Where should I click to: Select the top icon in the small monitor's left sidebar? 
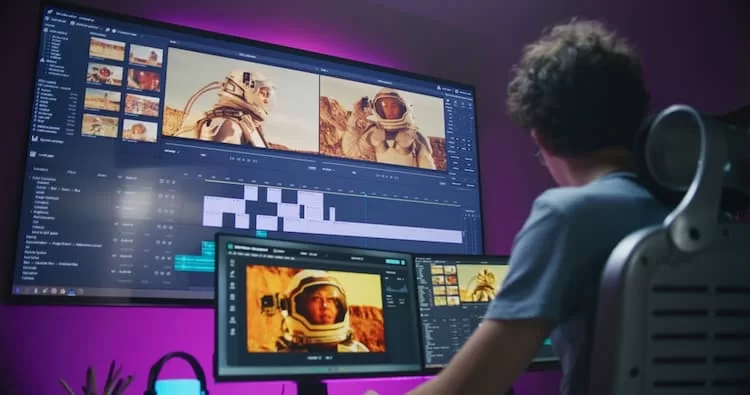[232, 263]
